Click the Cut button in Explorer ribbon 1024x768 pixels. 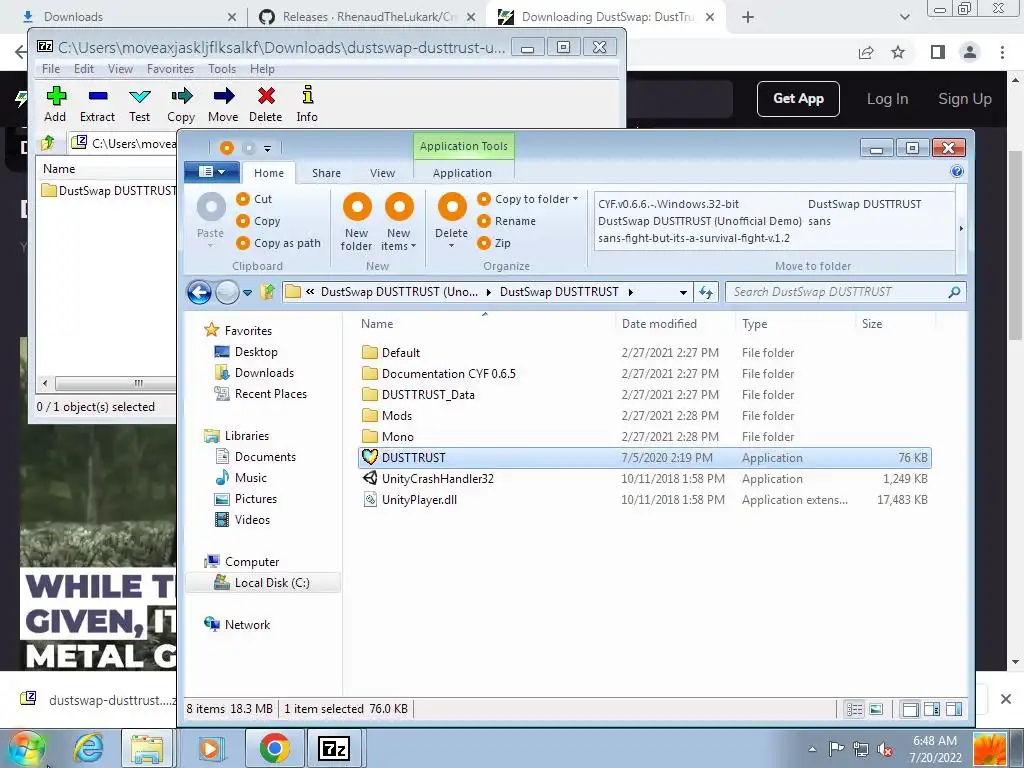pyautogui.click(x=255, y=199)
